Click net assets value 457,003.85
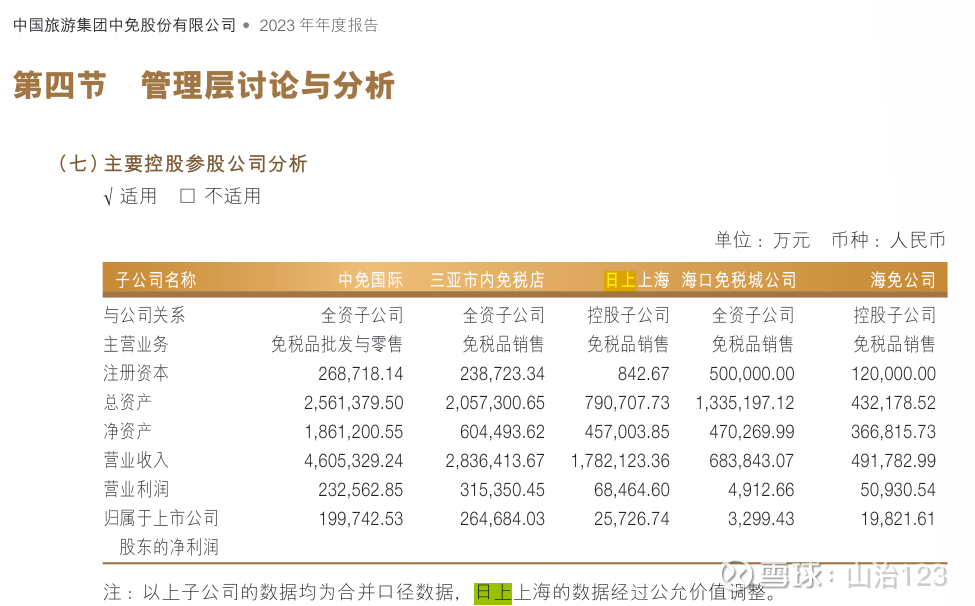The image size is (975, 606). click(627, 432)
